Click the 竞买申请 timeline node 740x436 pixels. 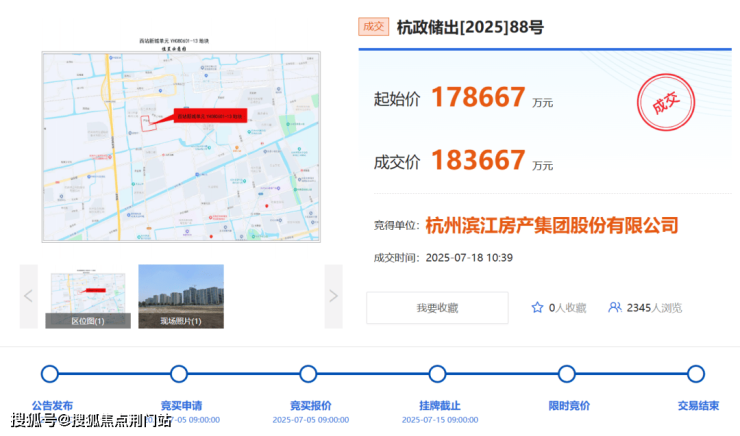coord(179,374)
